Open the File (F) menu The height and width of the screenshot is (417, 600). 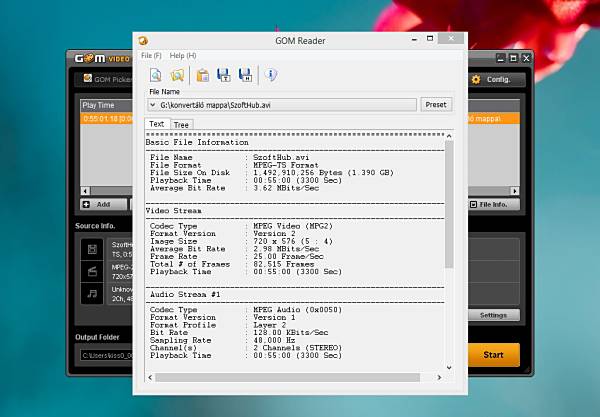(x=151, y=56)
